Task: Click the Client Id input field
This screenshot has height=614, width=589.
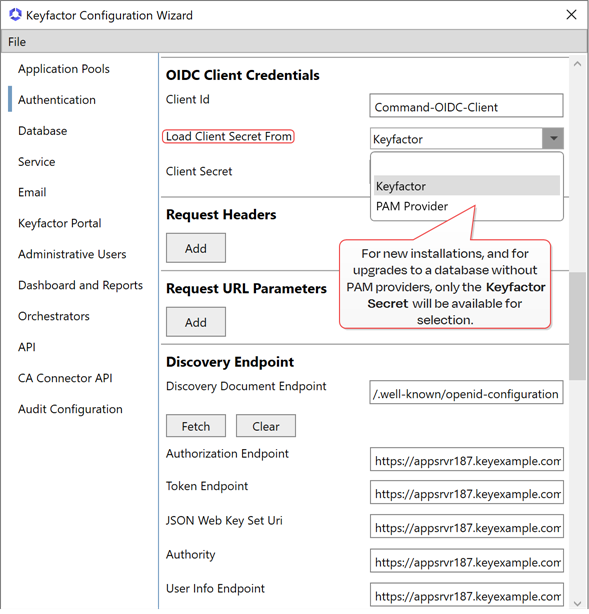Action: point(466,105)
